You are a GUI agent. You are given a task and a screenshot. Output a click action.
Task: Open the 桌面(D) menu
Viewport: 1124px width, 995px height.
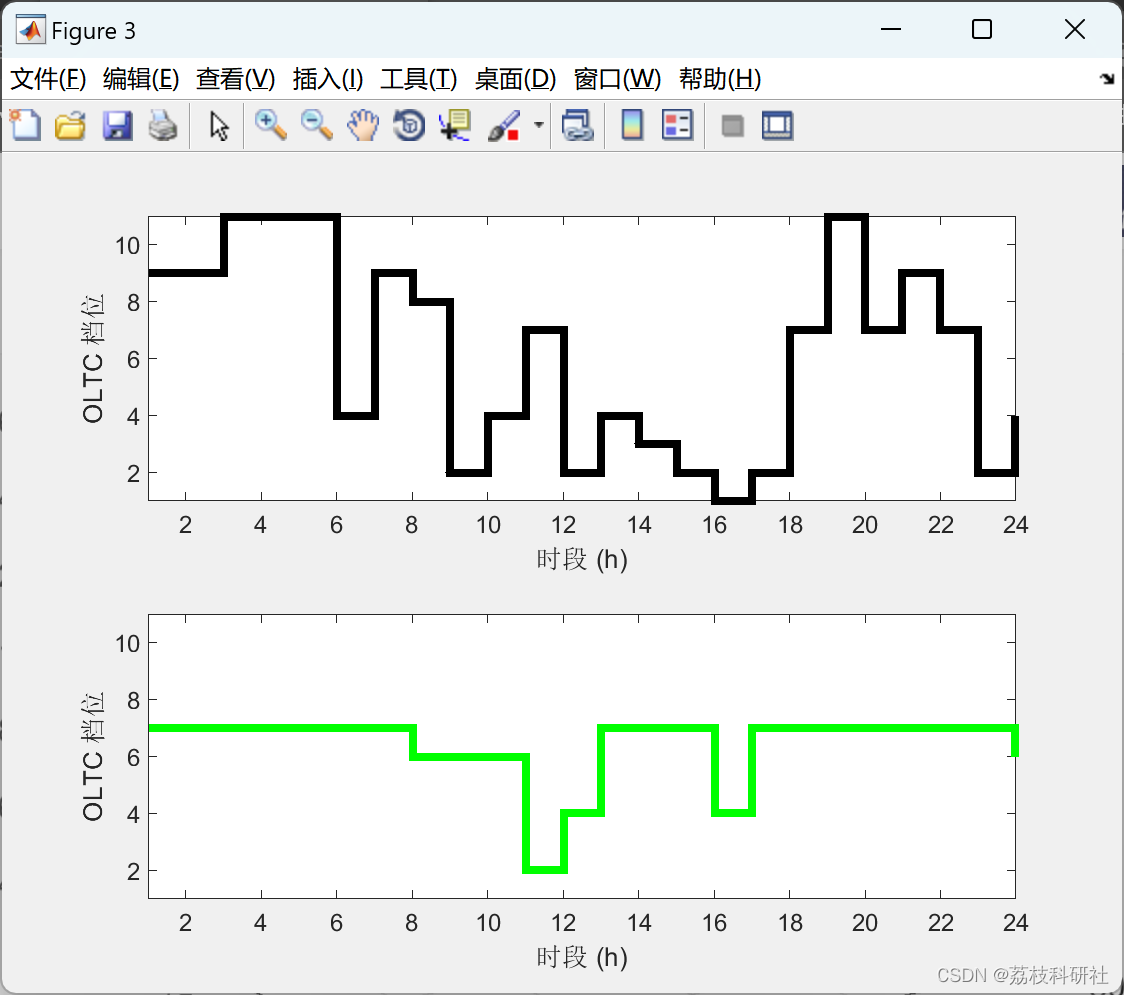coord(515,79)
